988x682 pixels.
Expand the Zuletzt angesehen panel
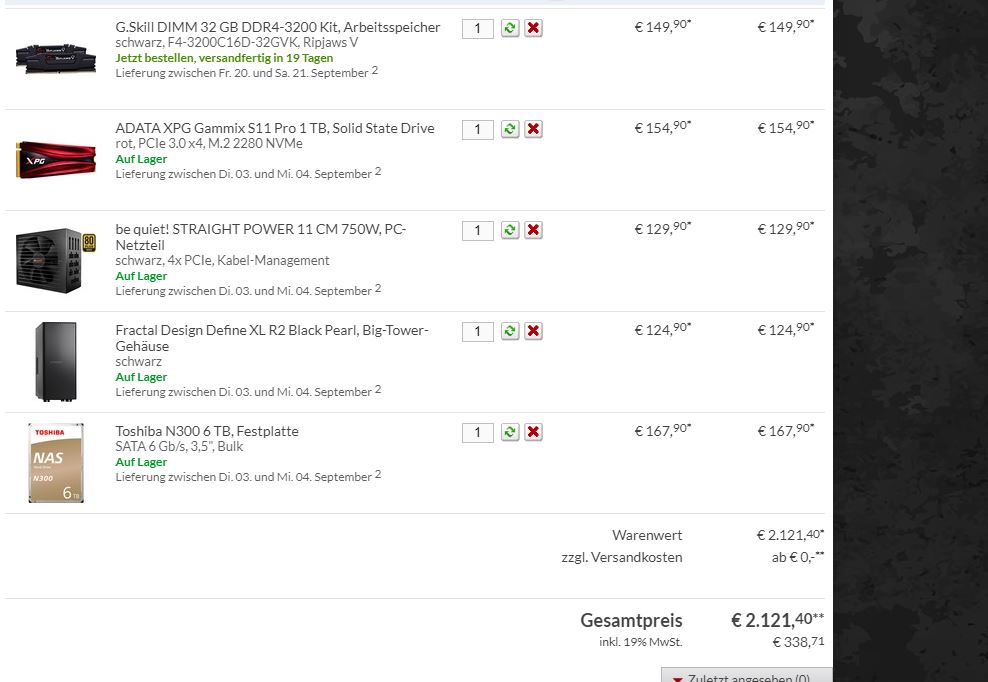tap(746, 676)
